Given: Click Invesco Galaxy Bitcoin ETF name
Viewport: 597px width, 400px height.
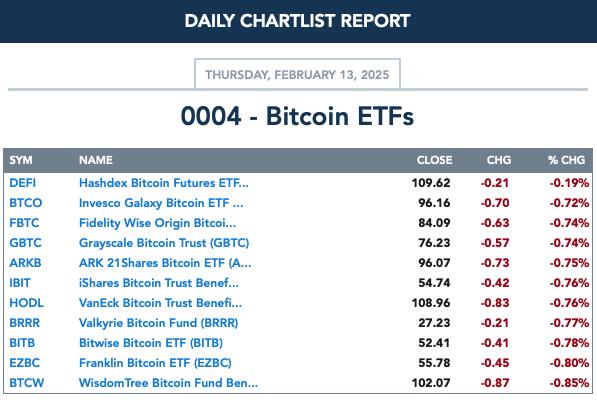Looking at the screenshot, I should pyautogui.click(x=161, y=203).
